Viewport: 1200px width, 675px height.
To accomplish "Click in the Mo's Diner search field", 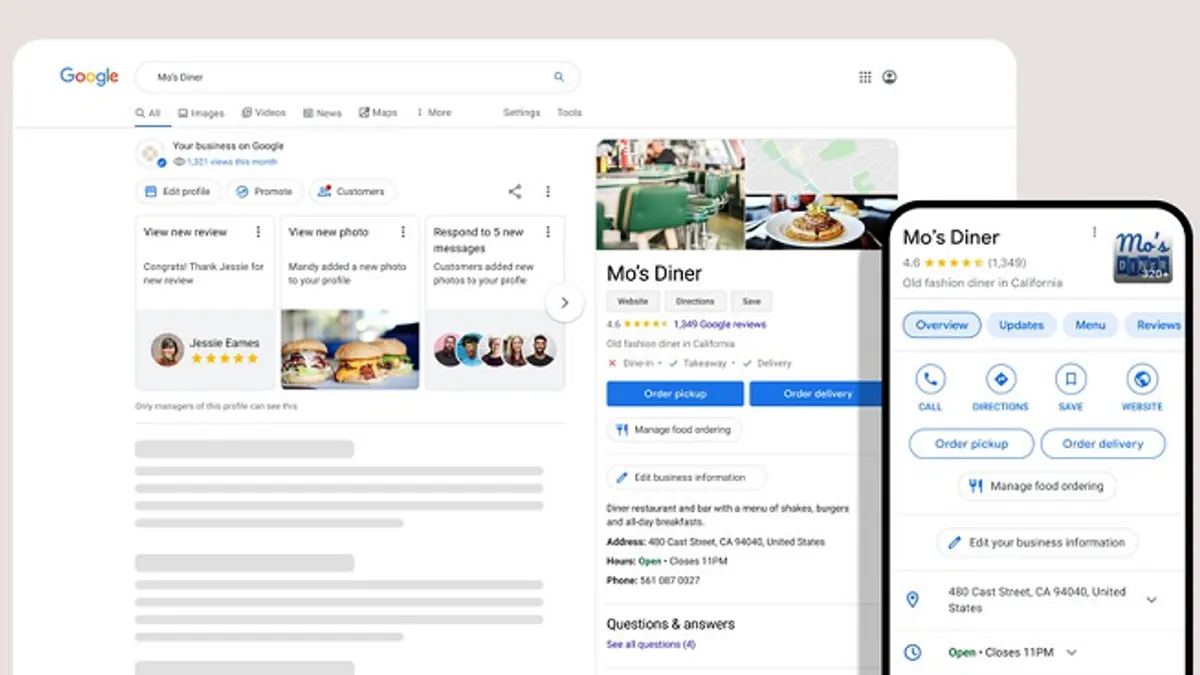I will (357, 77).
